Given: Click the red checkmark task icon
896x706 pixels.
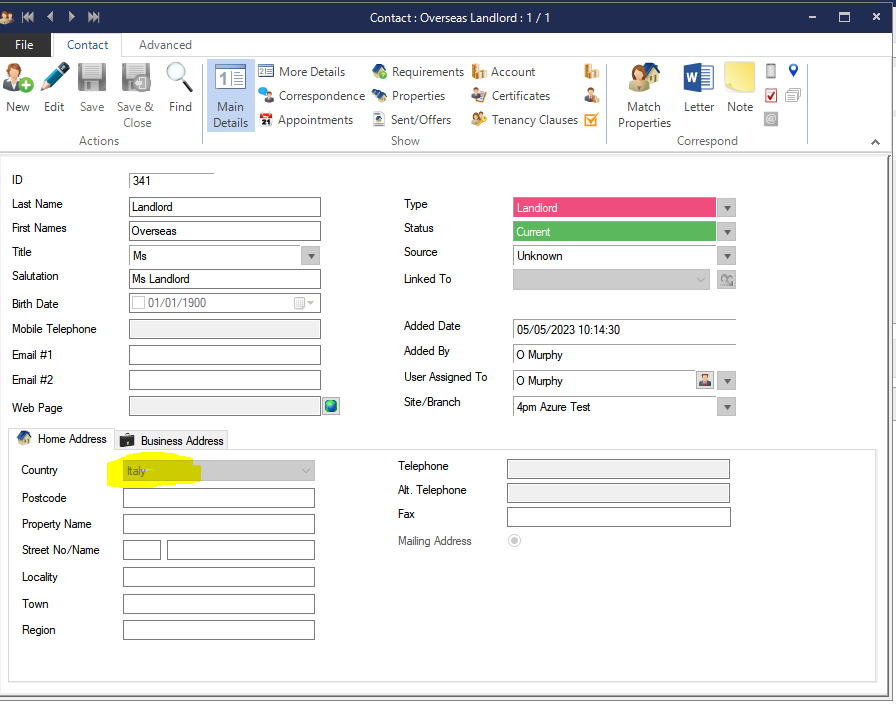Looking at the screenshot, I should pos(771,96).
